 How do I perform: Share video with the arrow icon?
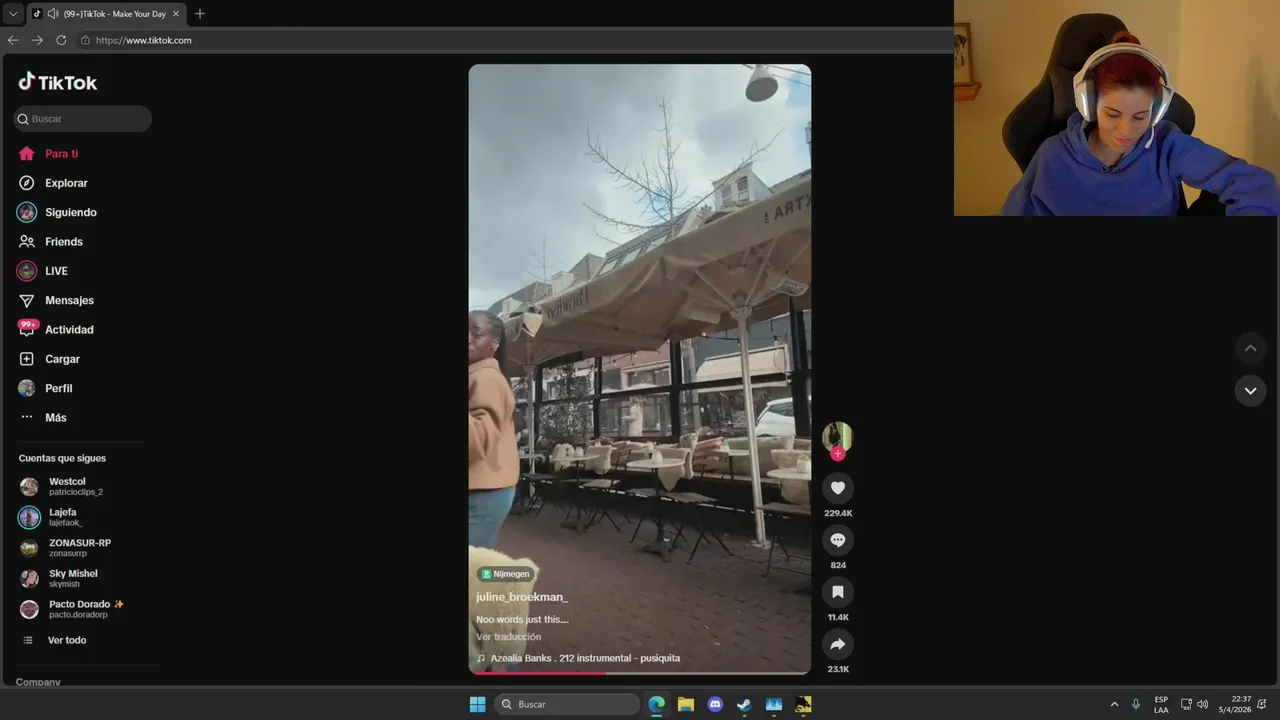click(838, 644)
